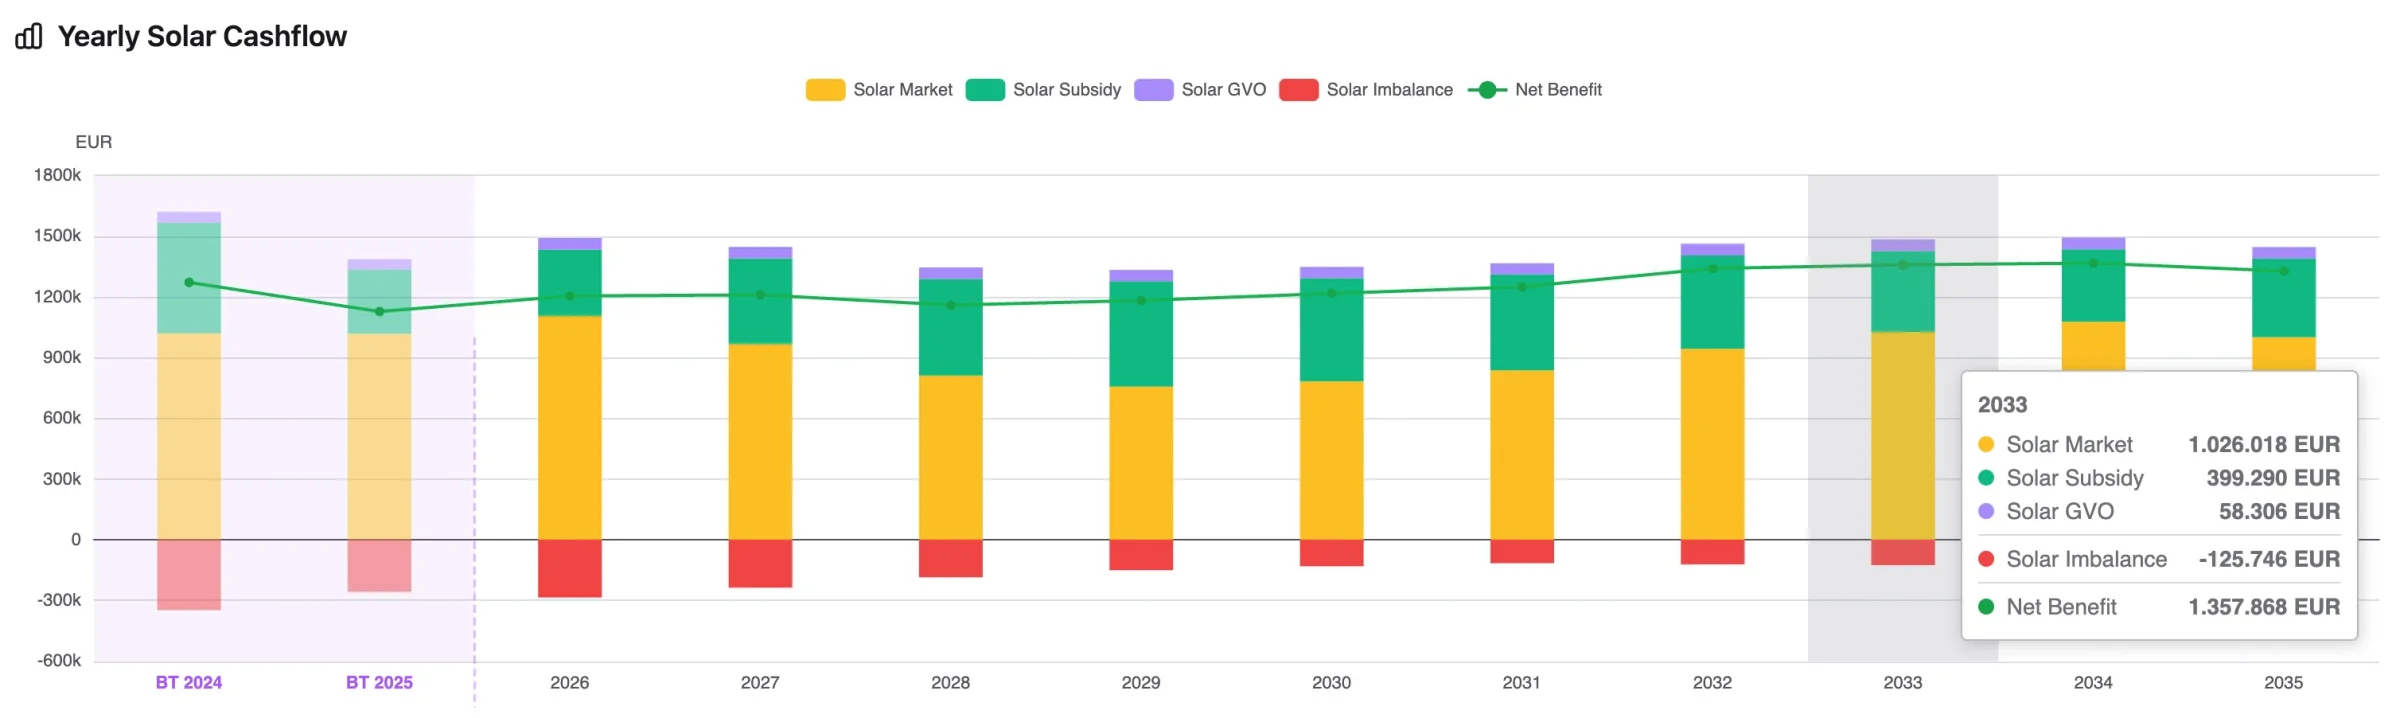Click the 2028 red Solar Imbalance bar
2400x718 pixels.
coord(951,558)
